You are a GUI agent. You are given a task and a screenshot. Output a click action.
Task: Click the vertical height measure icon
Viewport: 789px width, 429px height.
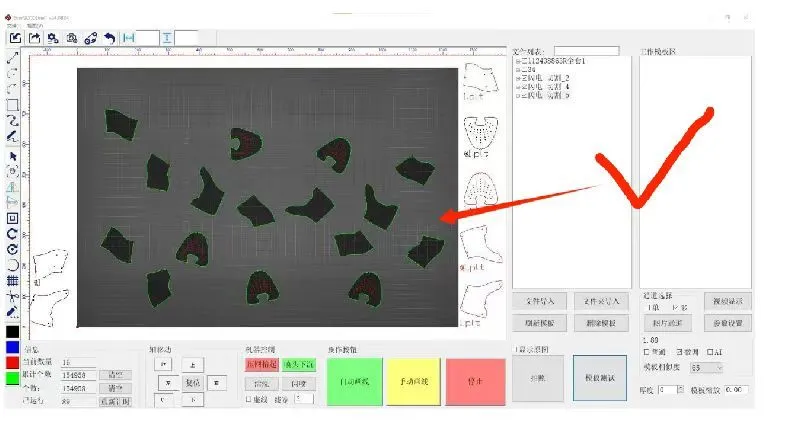(x=167, y=38)
